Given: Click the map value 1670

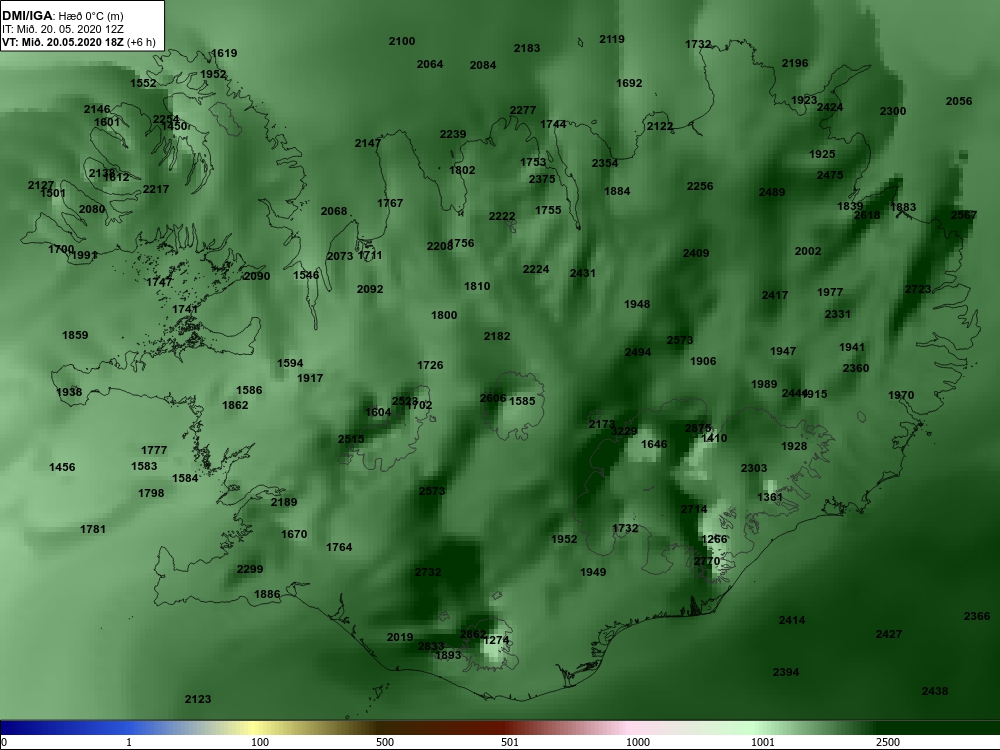Looking at the screenshot, I should click(x=294, y=534).
